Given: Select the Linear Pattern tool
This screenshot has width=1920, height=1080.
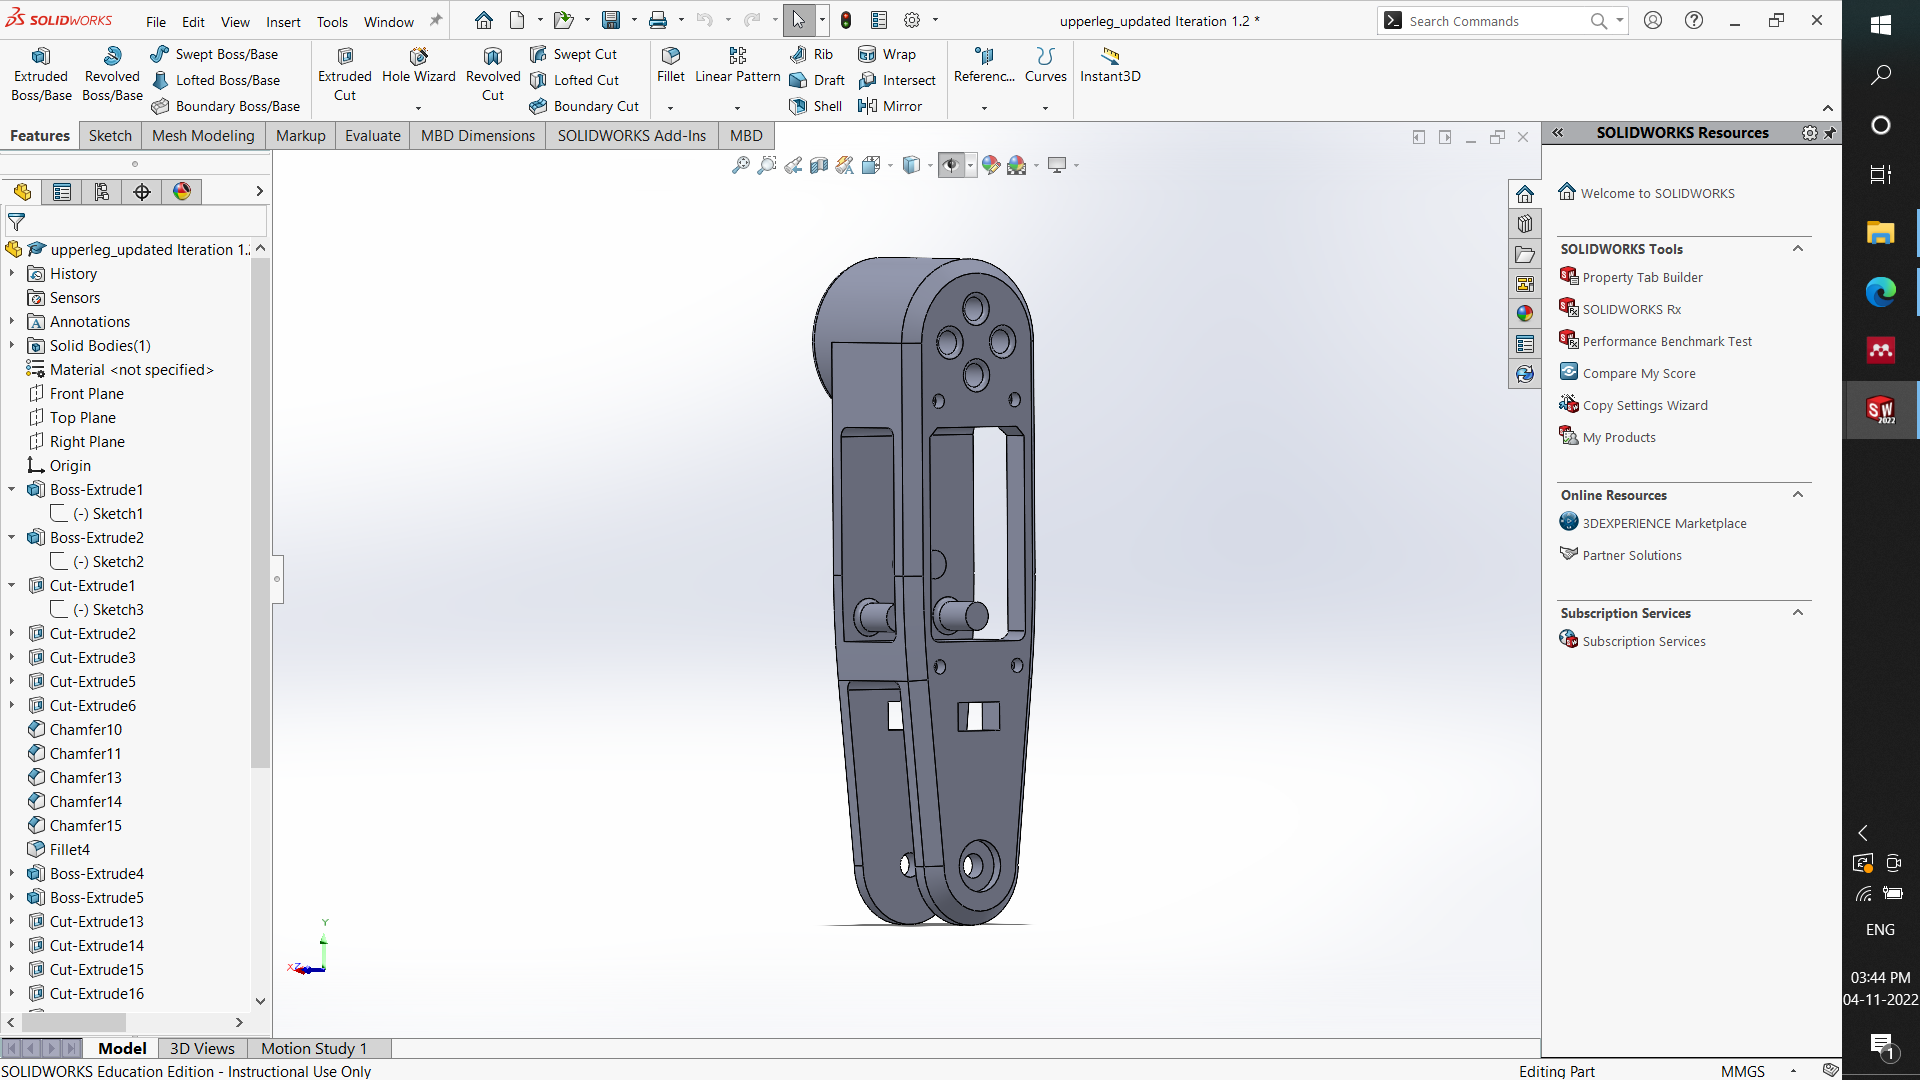Looking at the screenshot, I should click(737, 64).
